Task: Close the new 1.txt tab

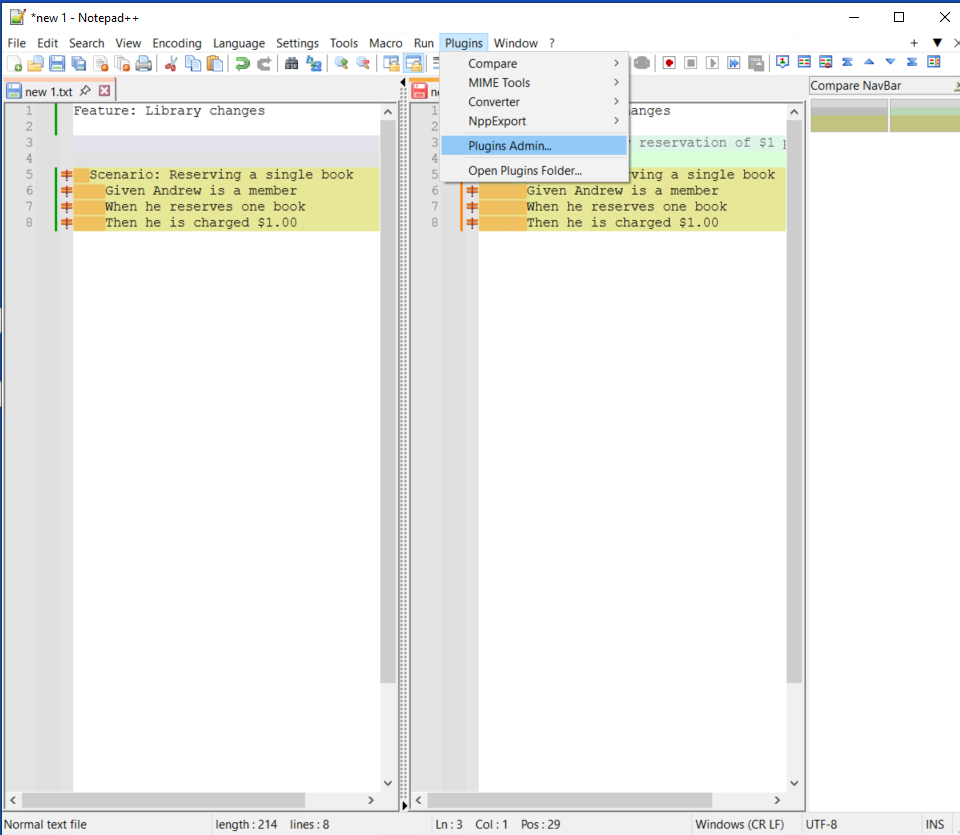Action: [105, 91]
